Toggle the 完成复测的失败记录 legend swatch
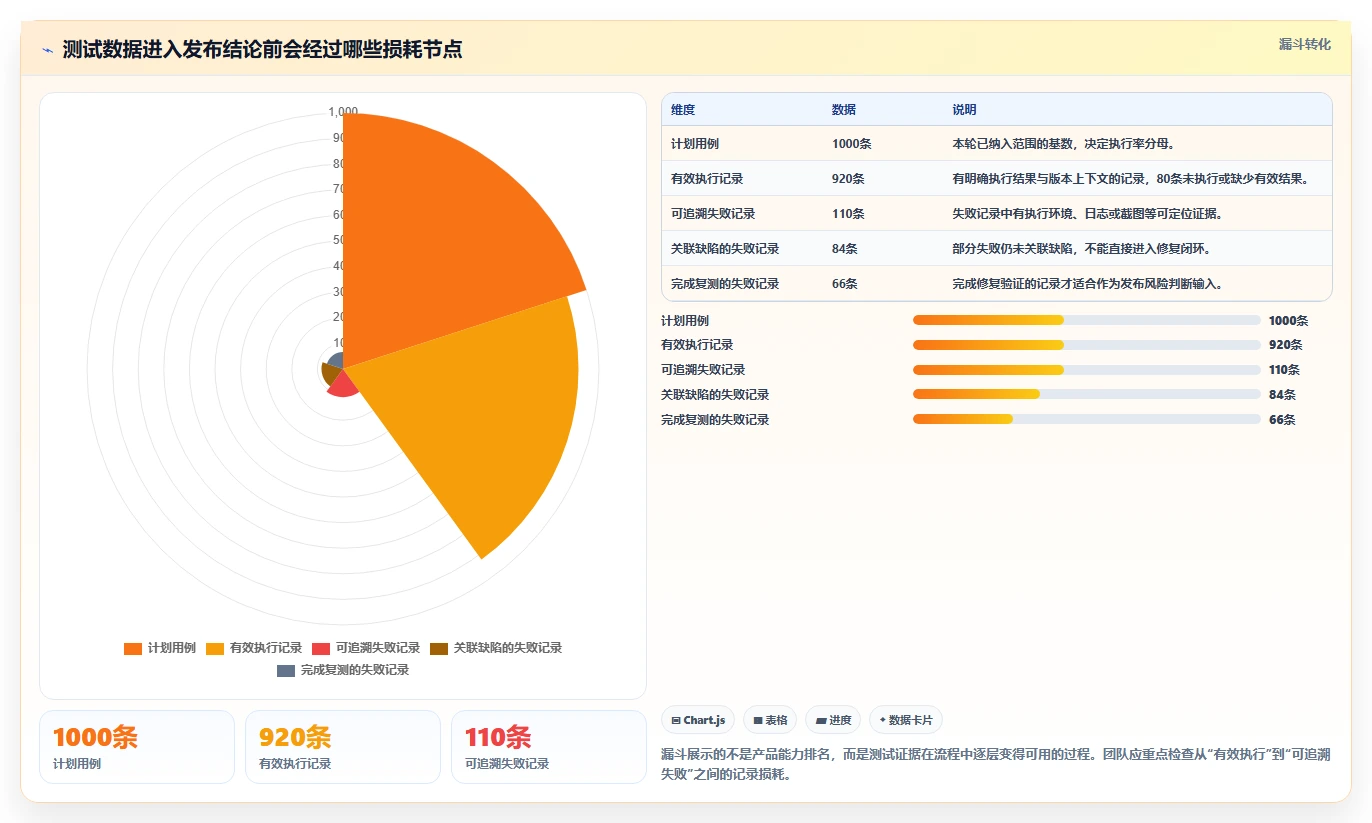Image resolution: width=1372 pixels, height=823 pixels. coord(286,670)
